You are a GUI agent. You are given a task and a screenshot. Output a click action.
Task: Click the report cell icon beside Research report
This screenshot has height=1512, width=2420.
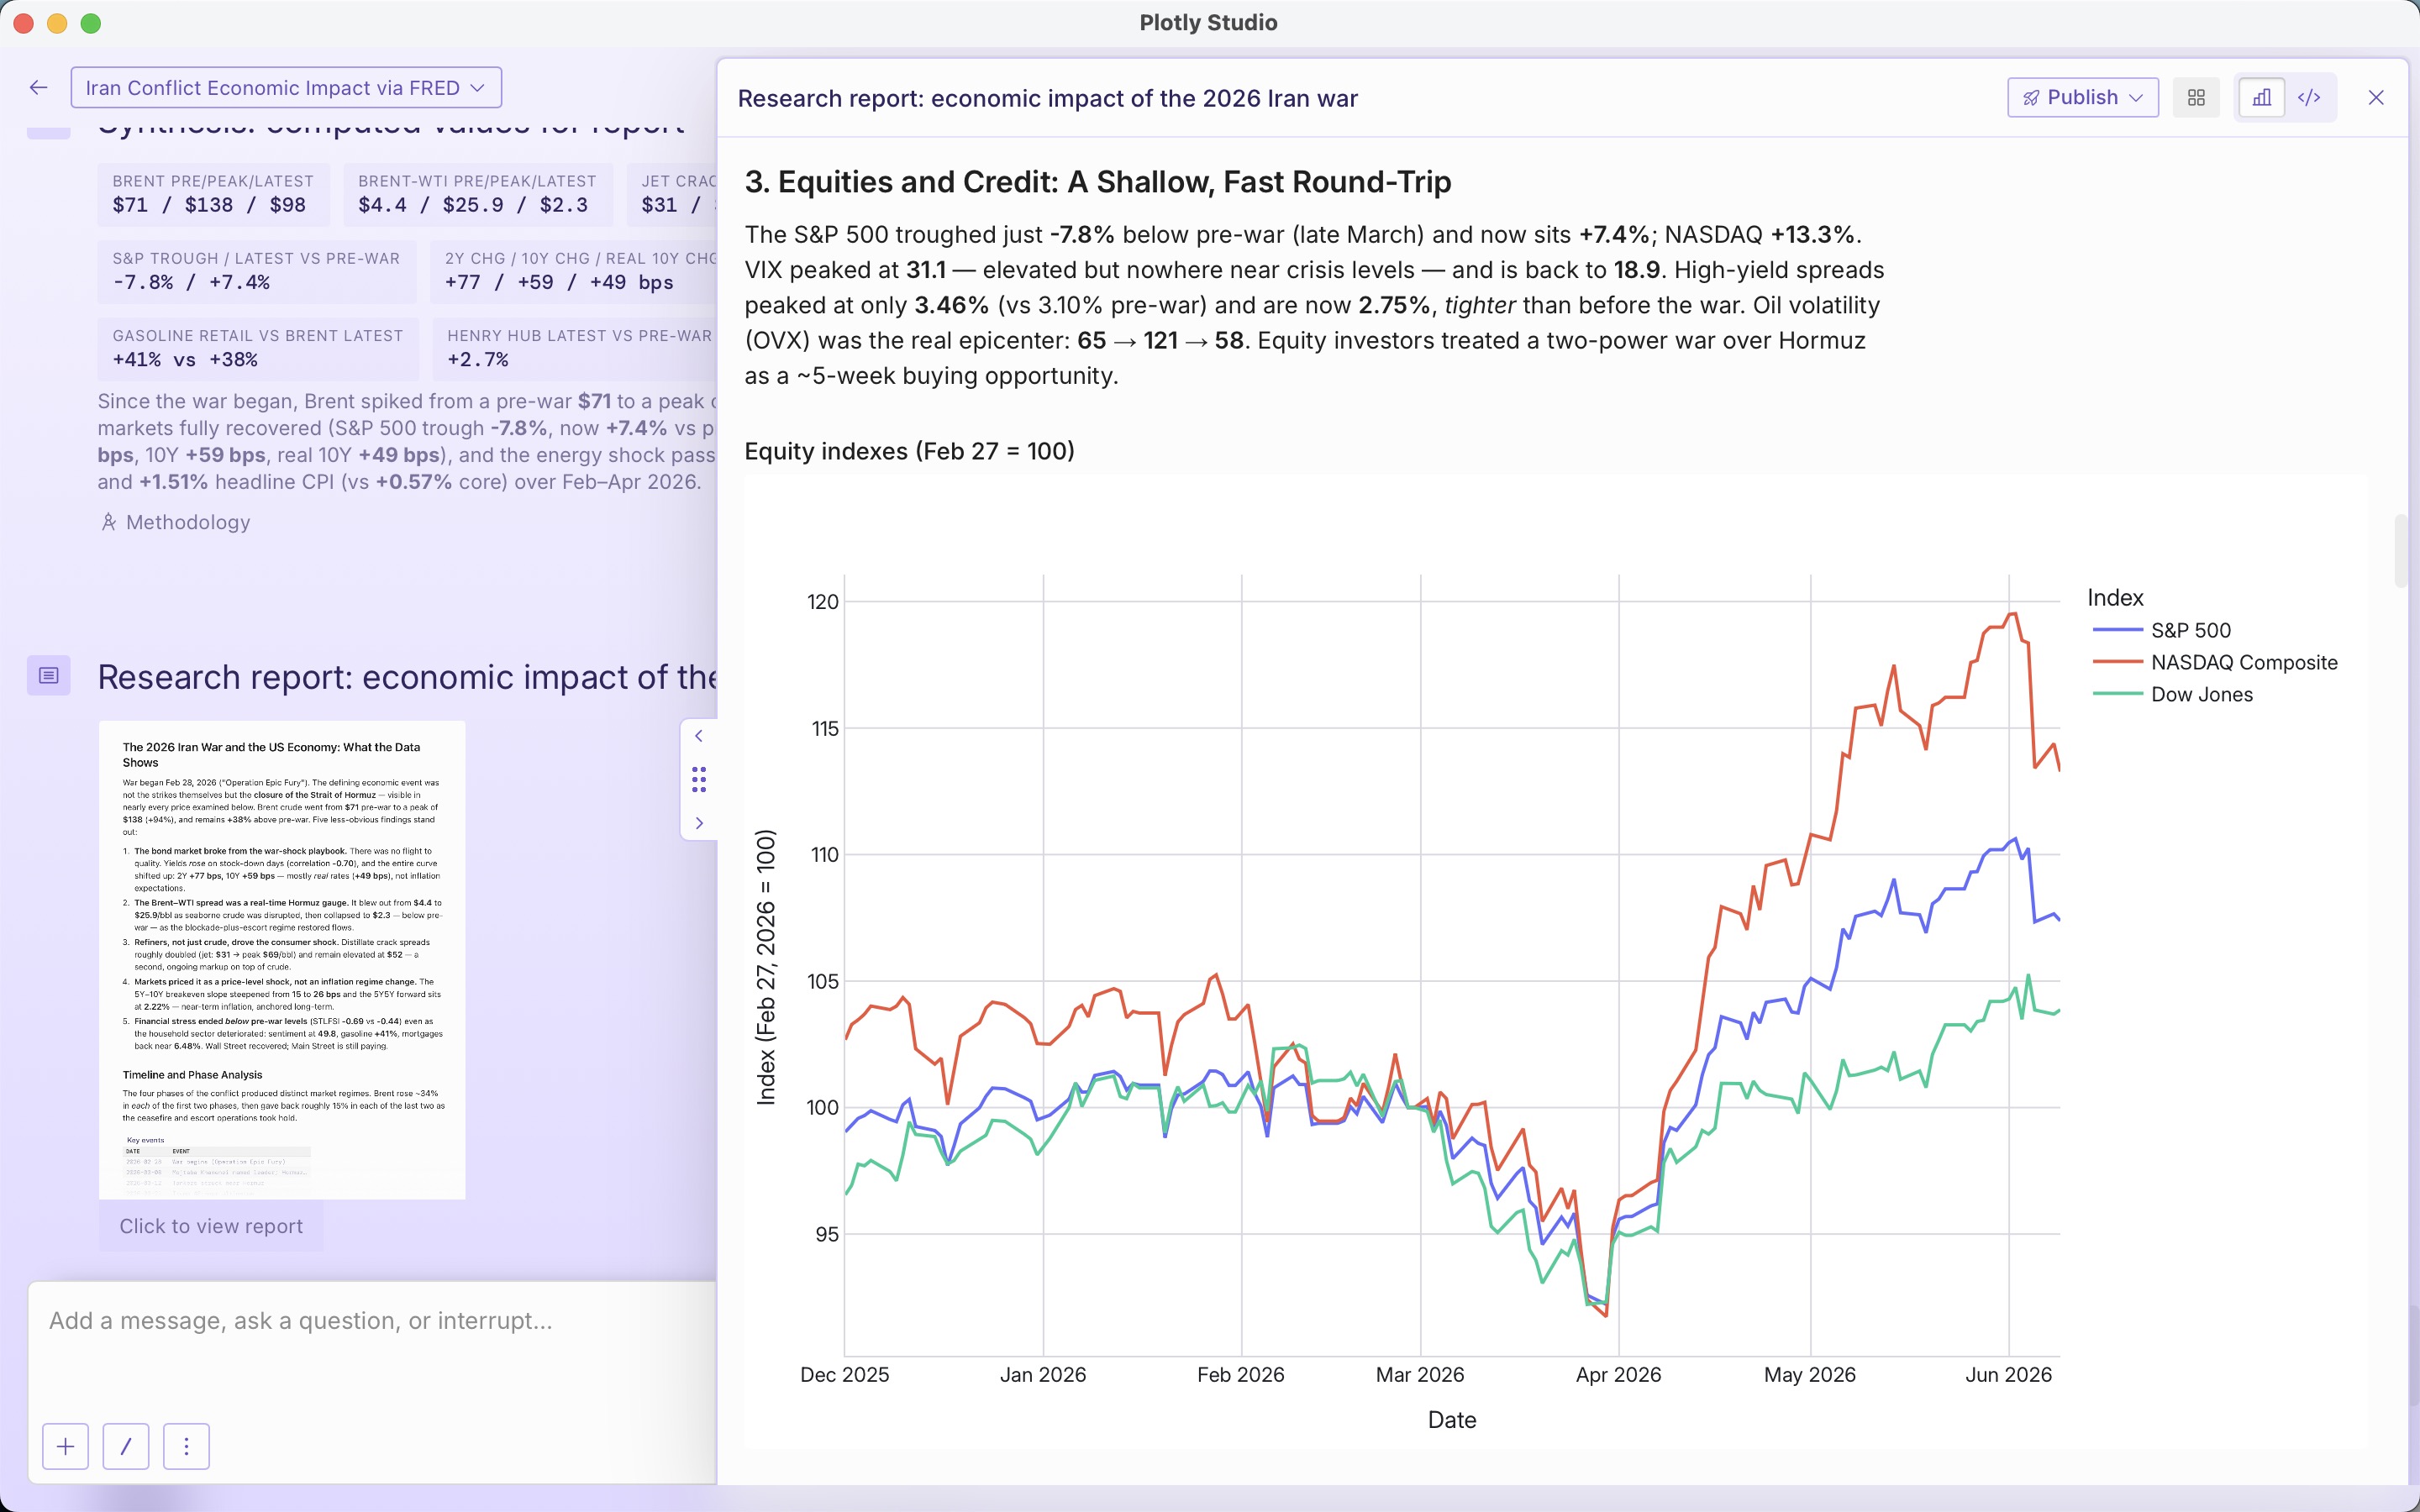click(48, 676)
